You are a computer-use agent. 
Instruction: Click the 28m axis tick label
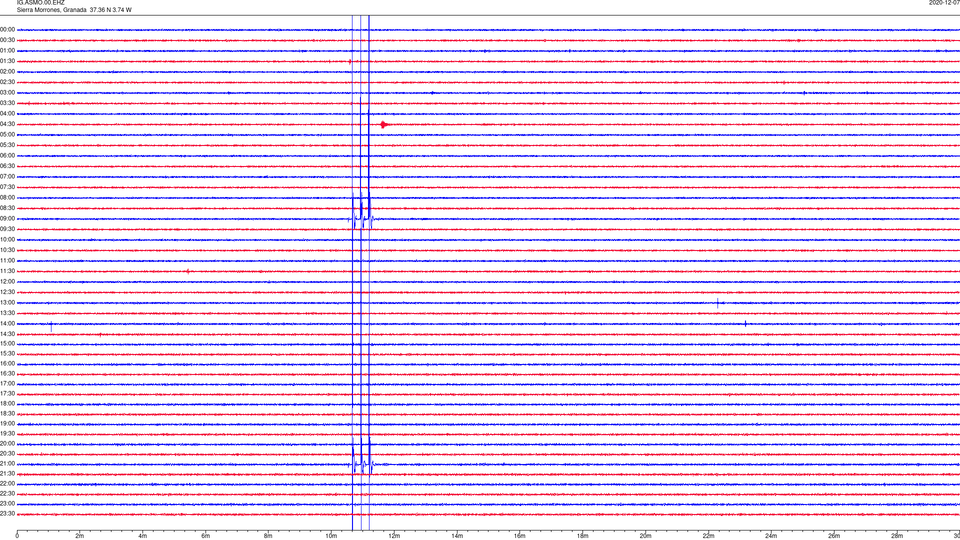point(897,536)
